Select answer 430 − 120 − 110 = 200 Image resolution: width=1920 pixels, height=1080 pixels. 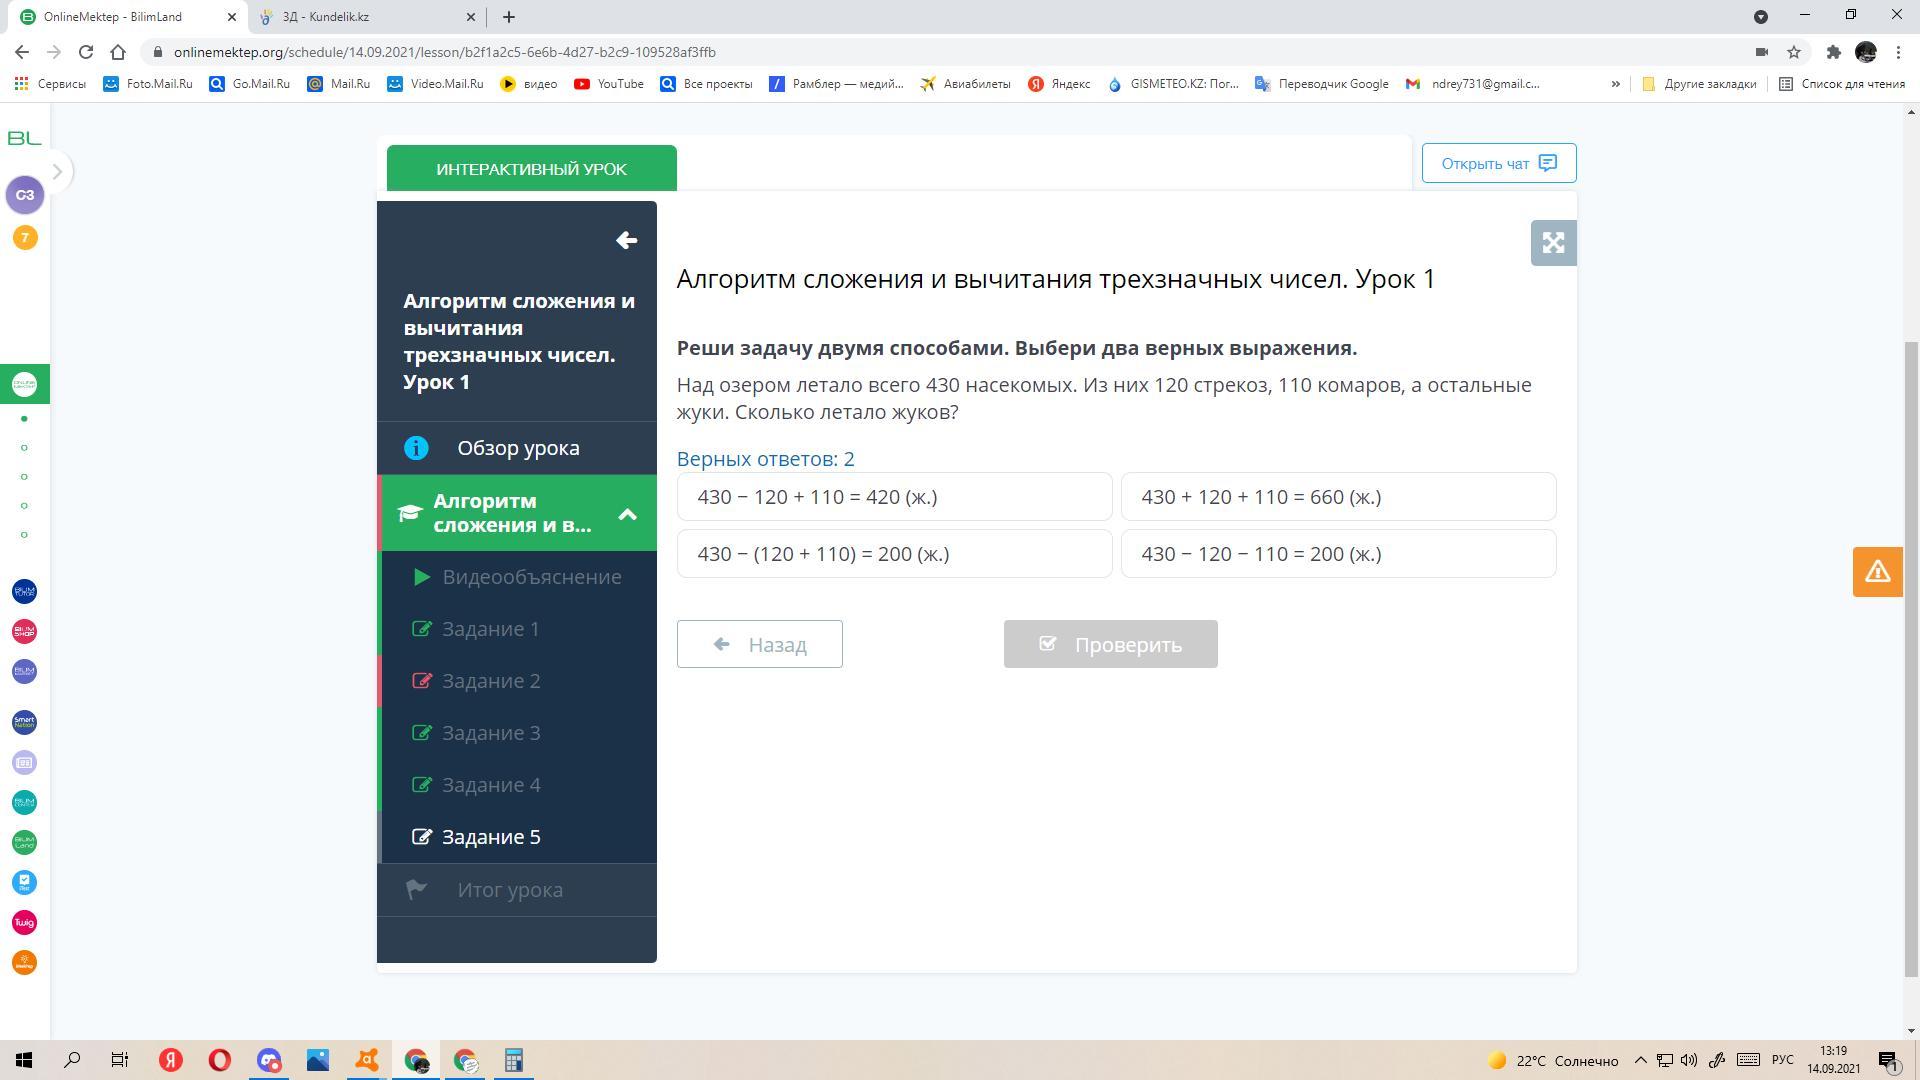pos(1337,554)
